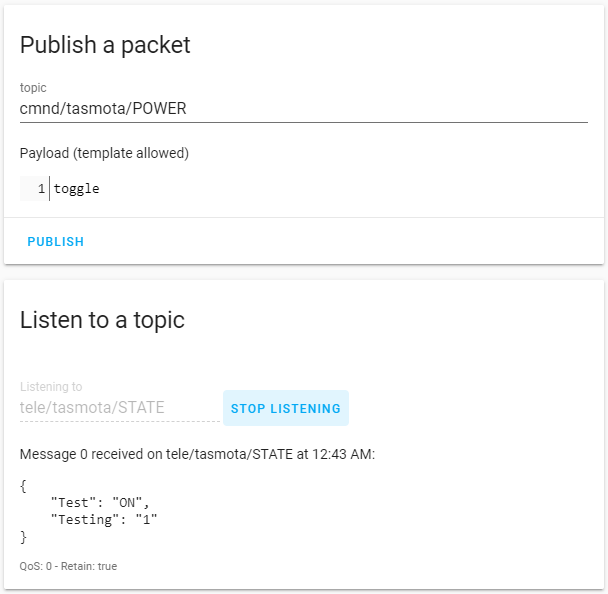The image size is (608, 594).
Task: Click the 12:43 AM timestamp in message header
Action: [342, 455]
